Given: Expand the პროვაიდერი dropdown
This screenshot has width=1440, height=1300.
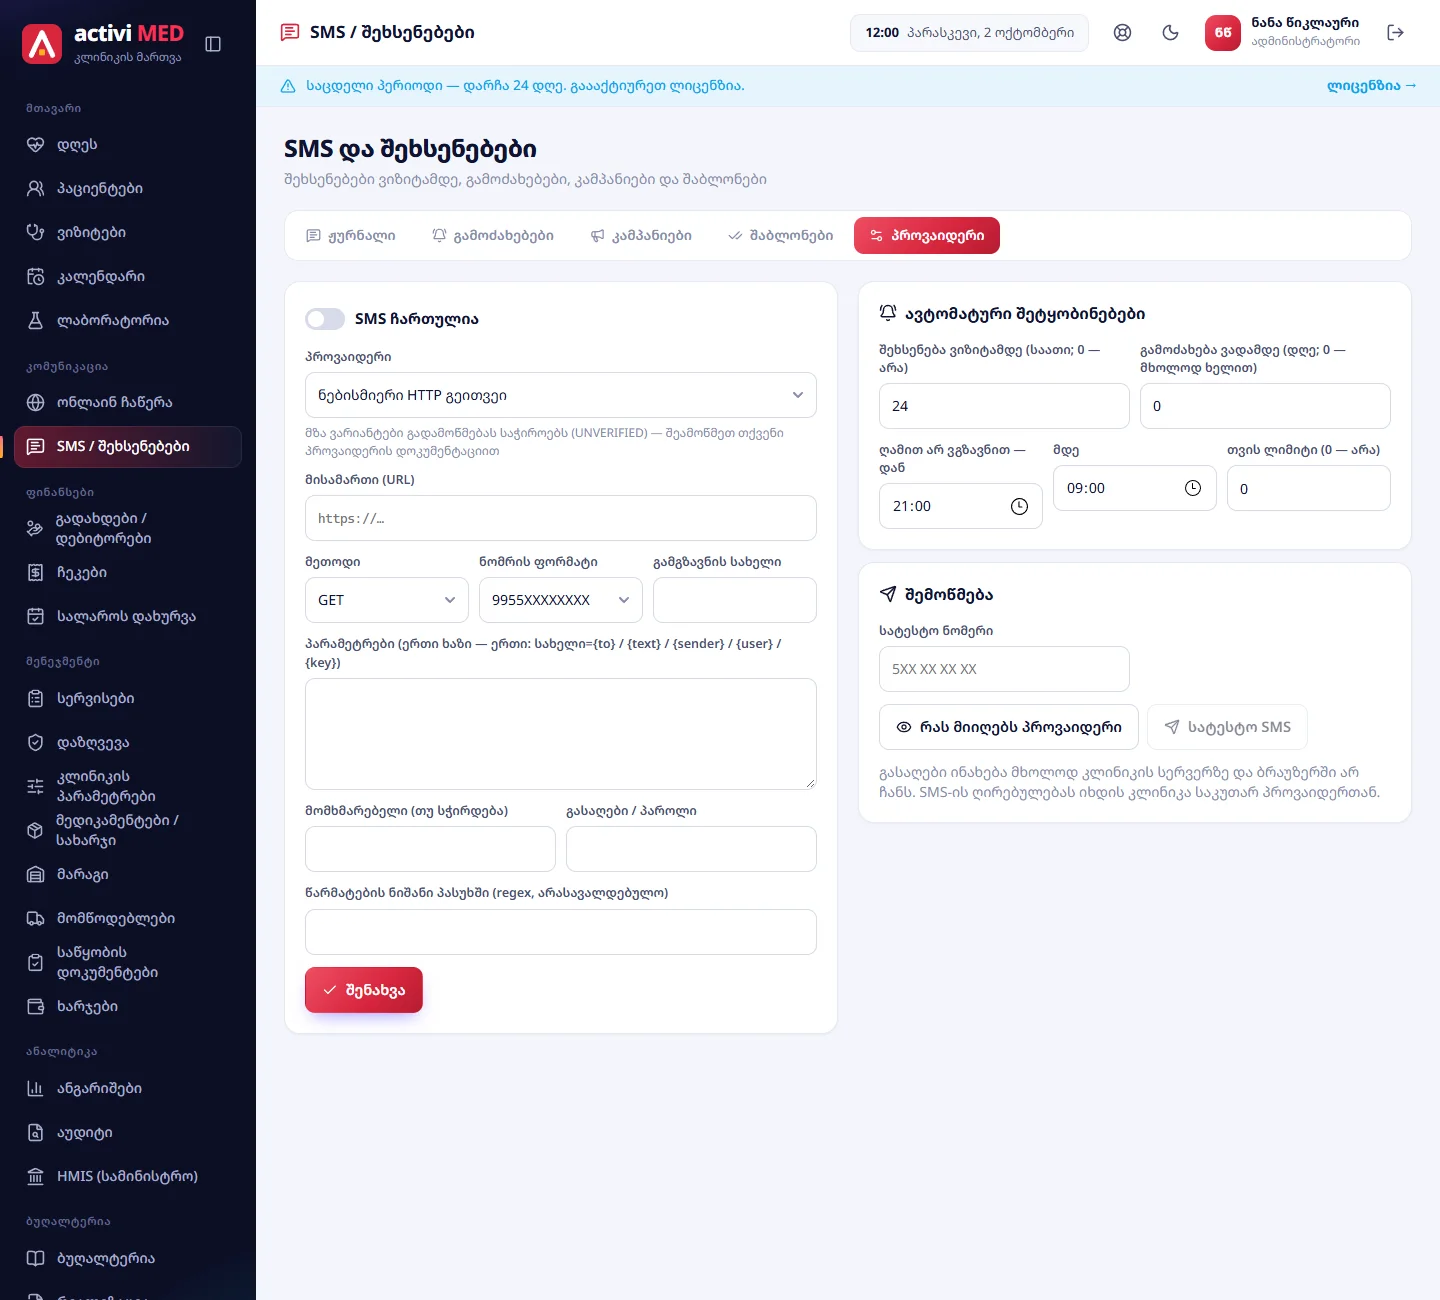Looking at the screenshot, I should [x=561, y=395].
